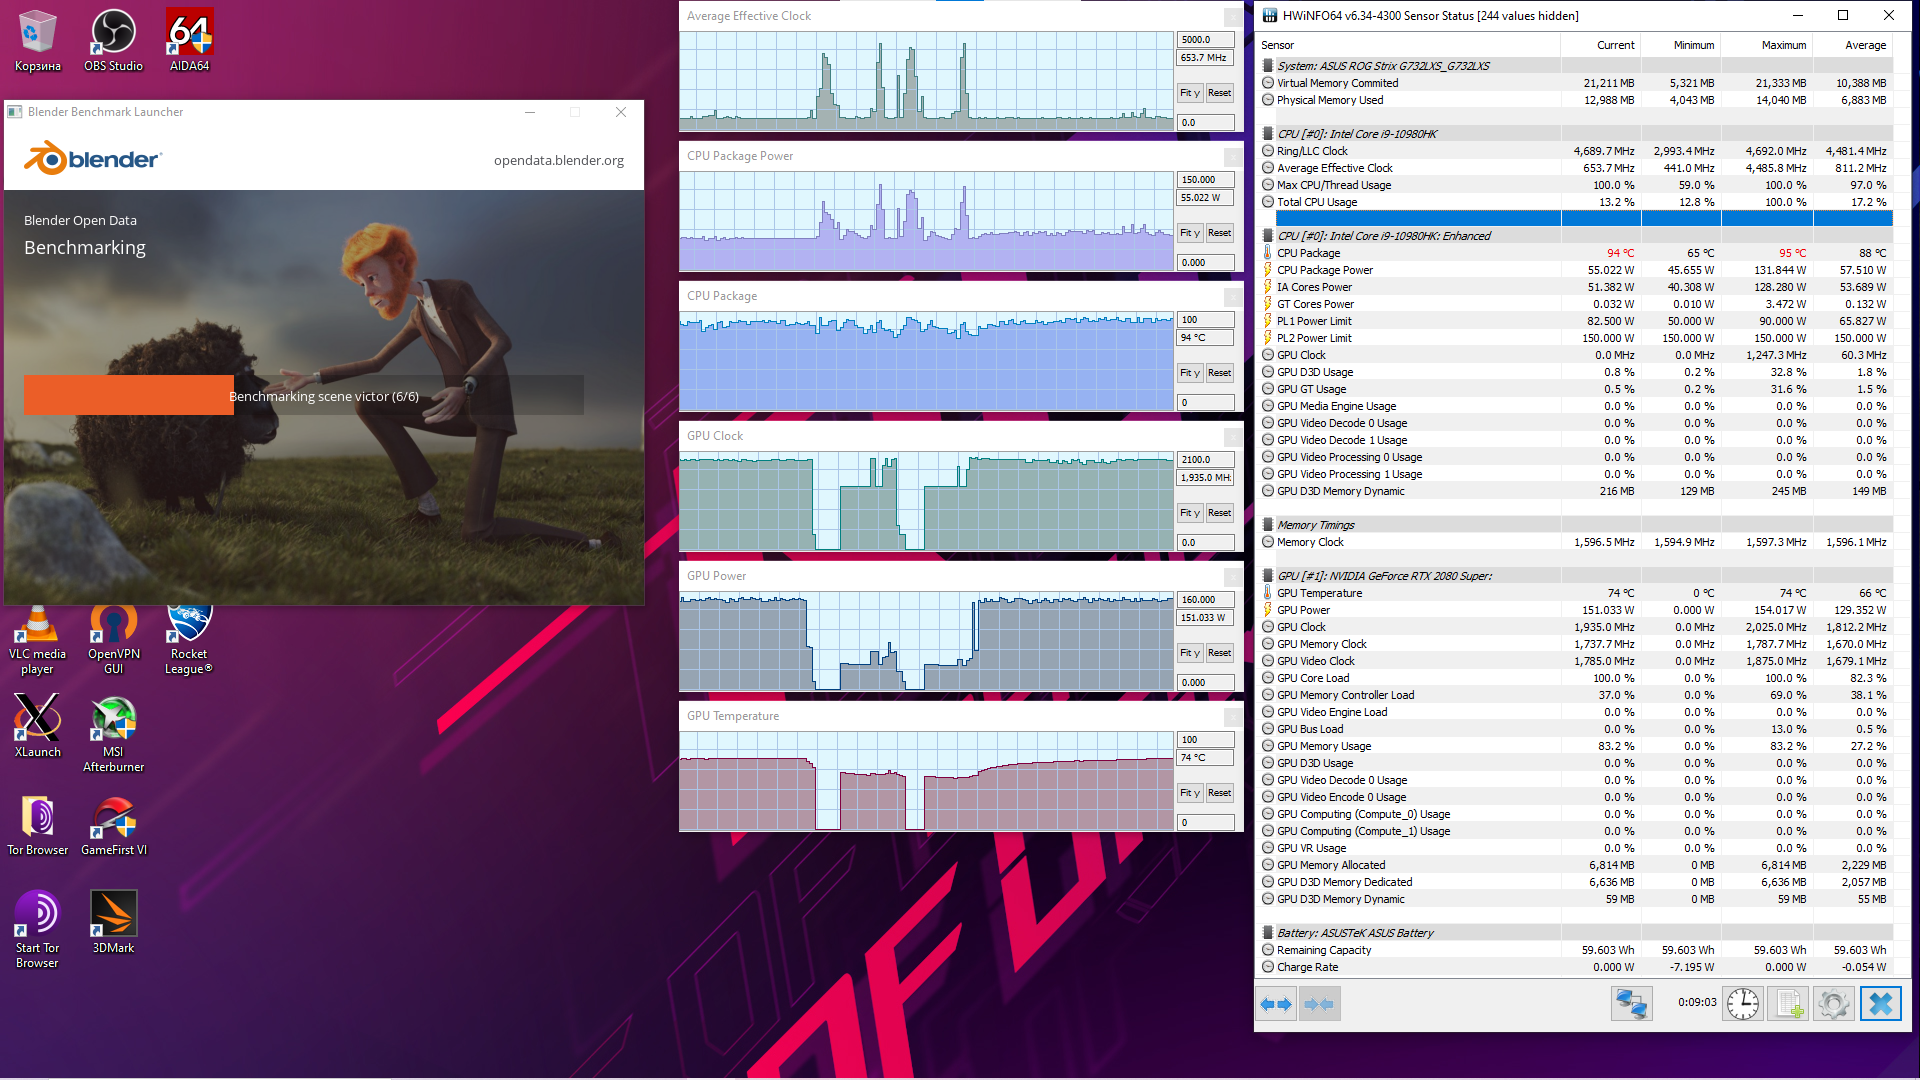The image size is (1920, 1080).
Task: Click the Current column header
Action: click(x=1600, y=45)
